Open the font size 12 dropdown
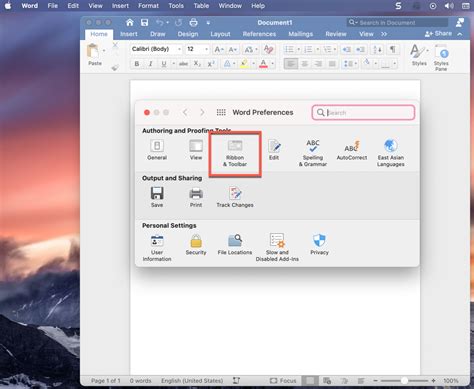Viewport: 474px width, 389px height. 206,49
